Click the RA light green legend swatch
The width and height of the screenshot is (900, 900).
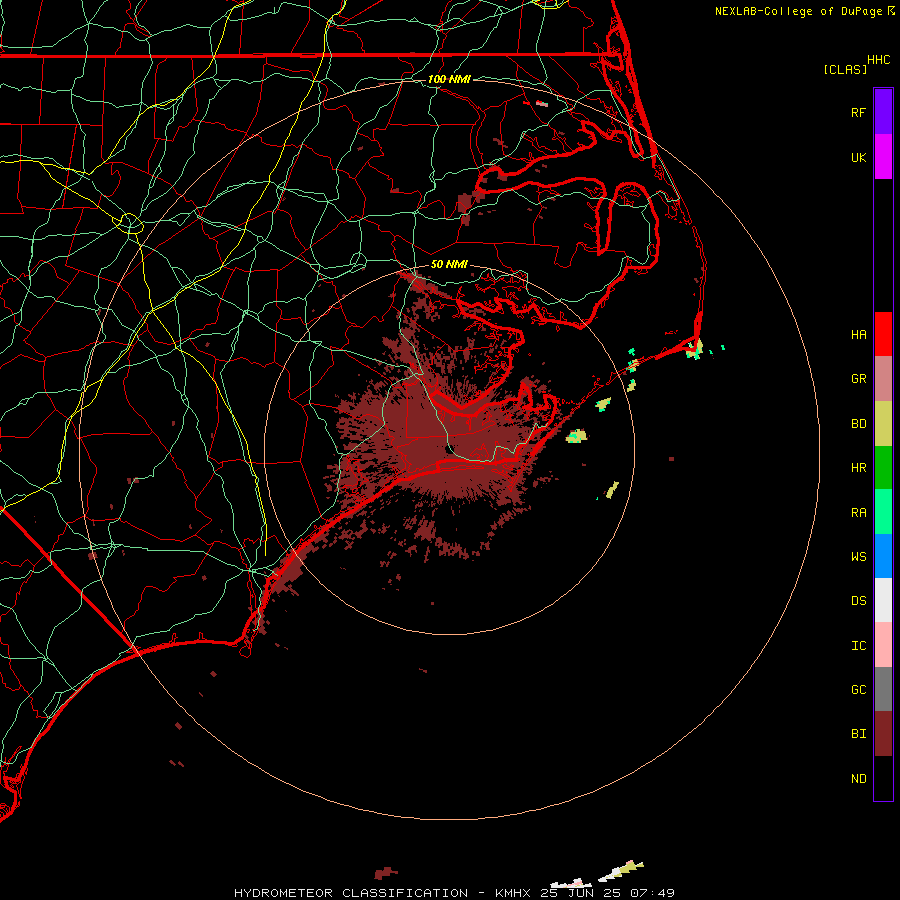pos(883,512)
